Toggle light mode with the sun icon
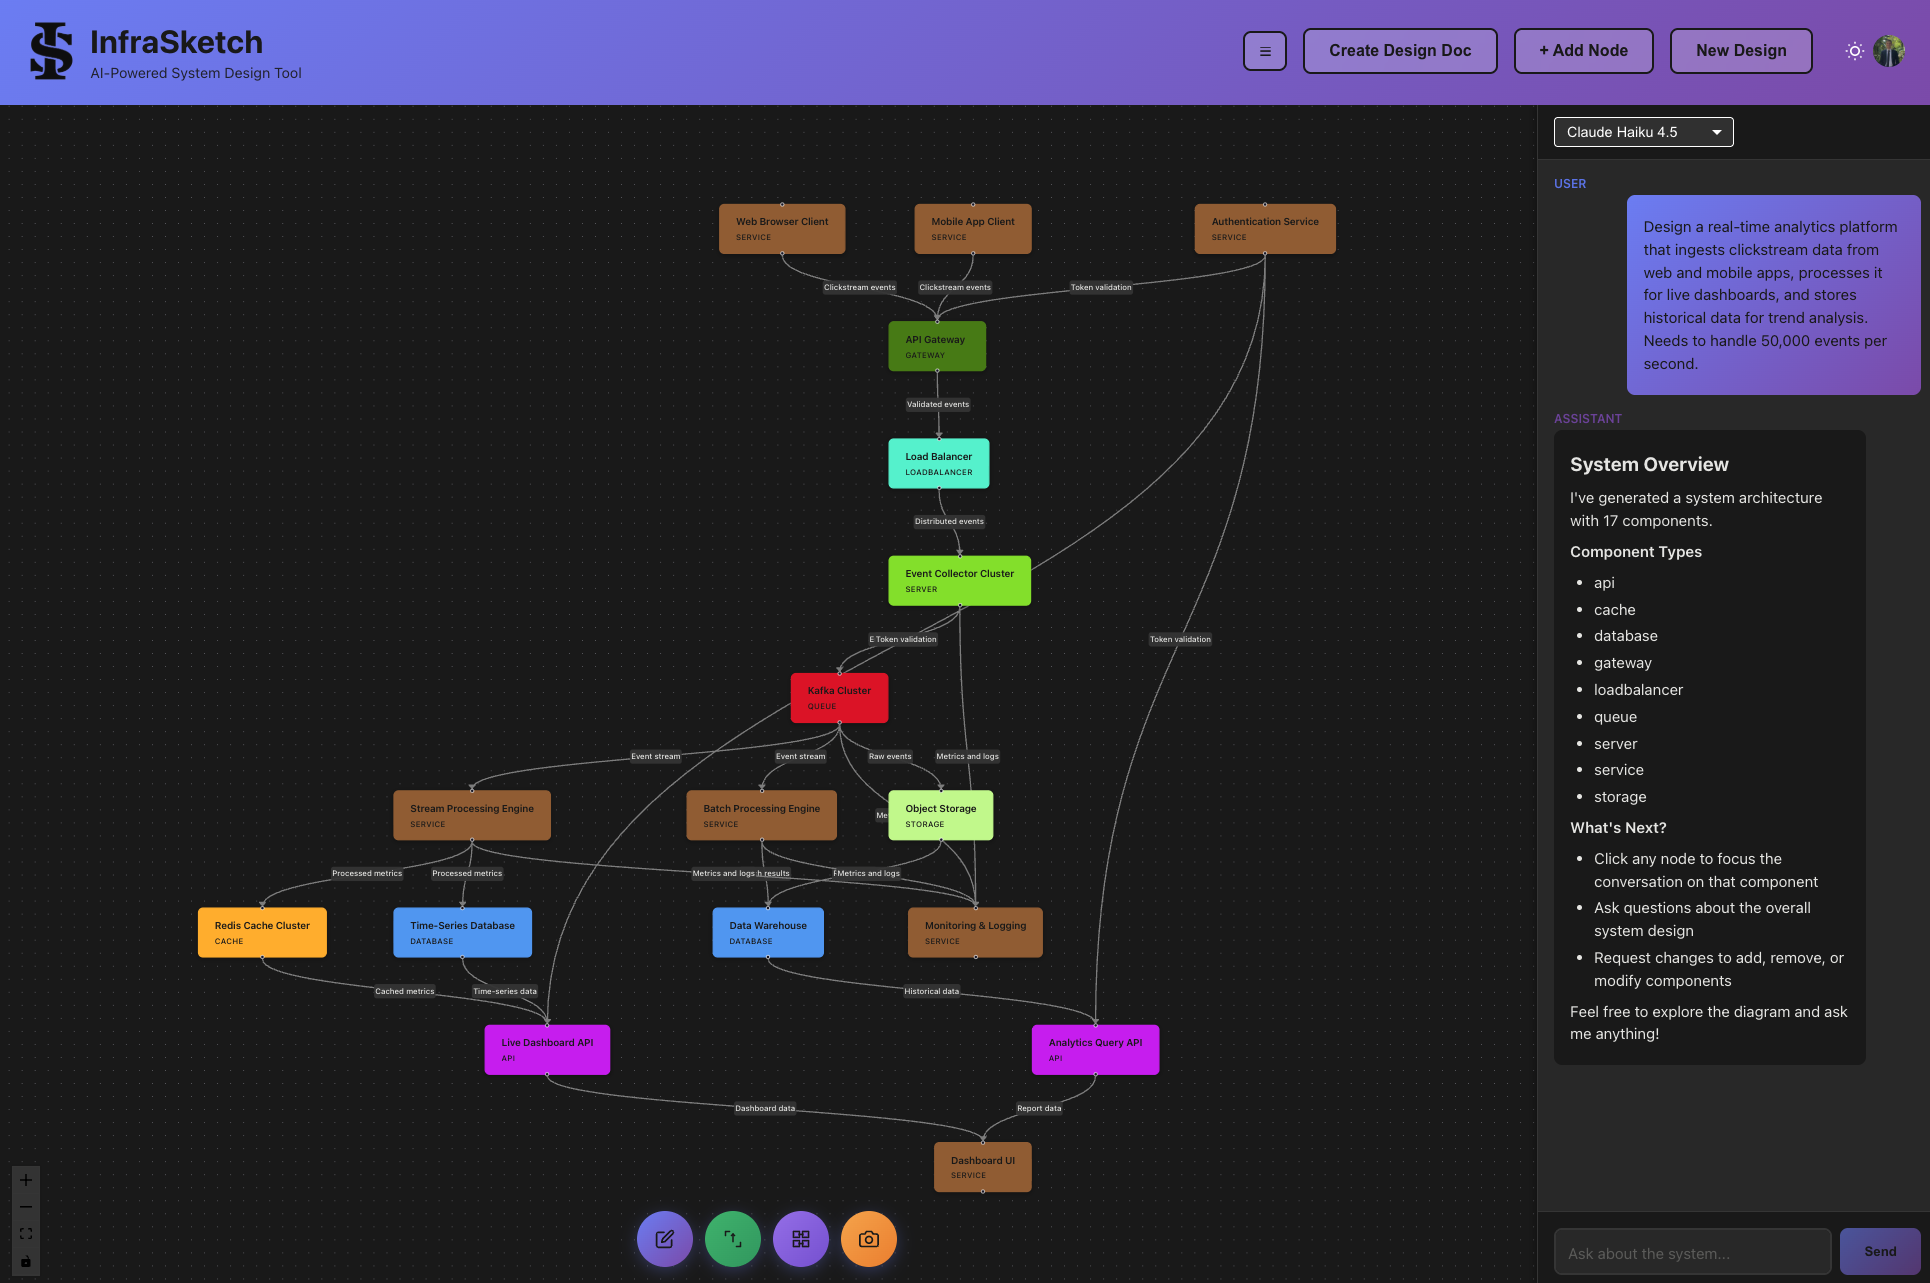 [1853, 51]
